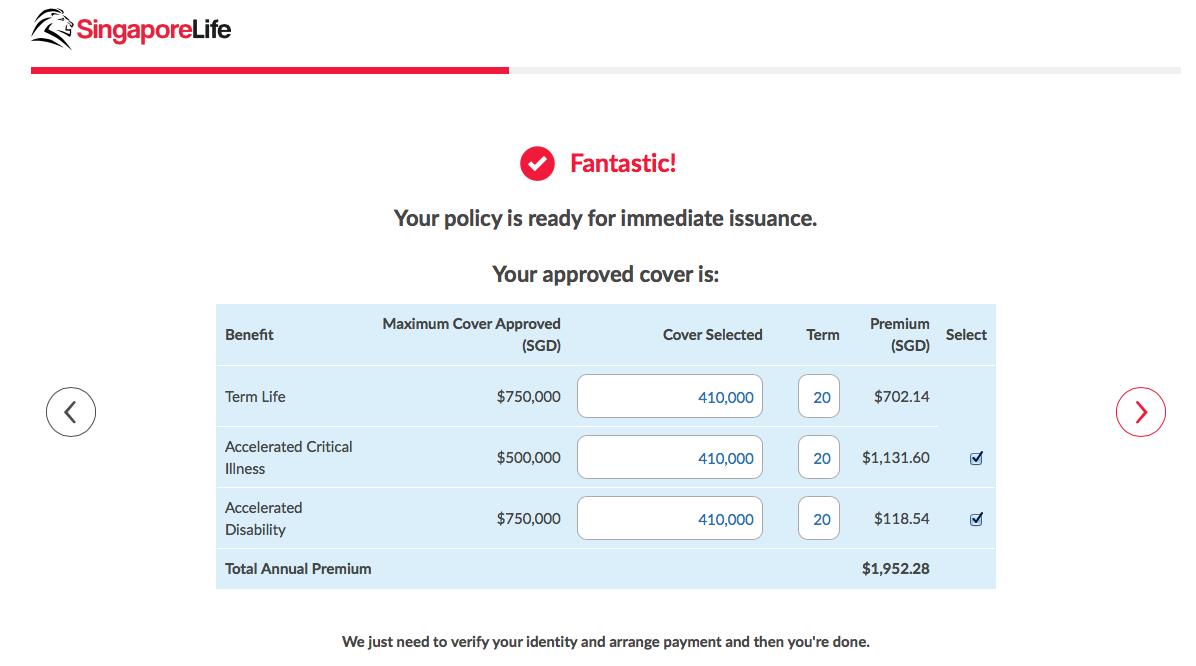This screenshot has width=1196, height=666.
Task: Click the red progress bar at top
Action: pyautogui.click(x=270, y=70)
